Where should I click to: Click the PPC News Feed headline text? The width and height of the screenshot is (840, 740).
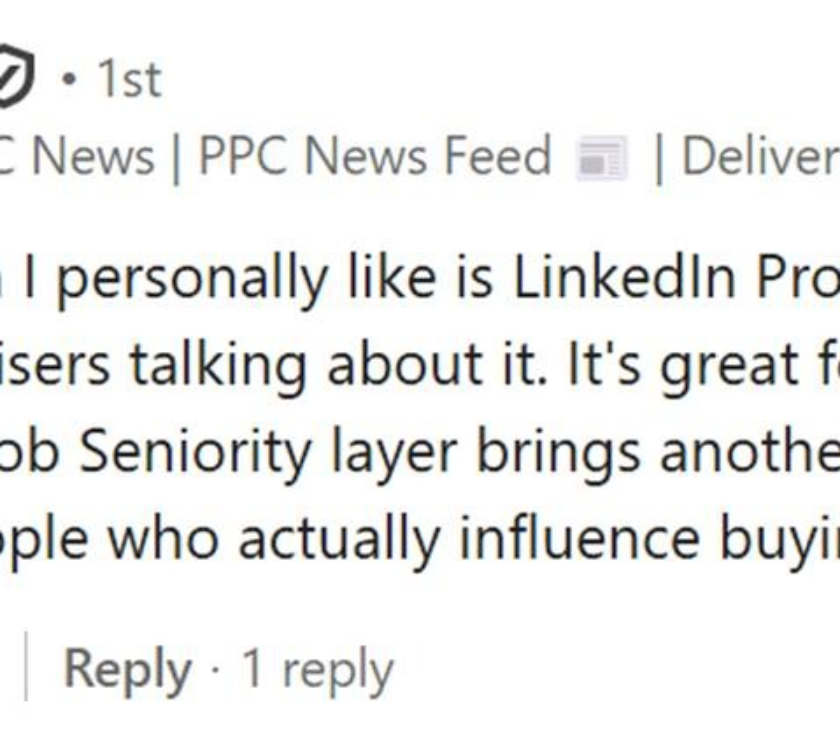pyautogui.click(x=374, y=156)
